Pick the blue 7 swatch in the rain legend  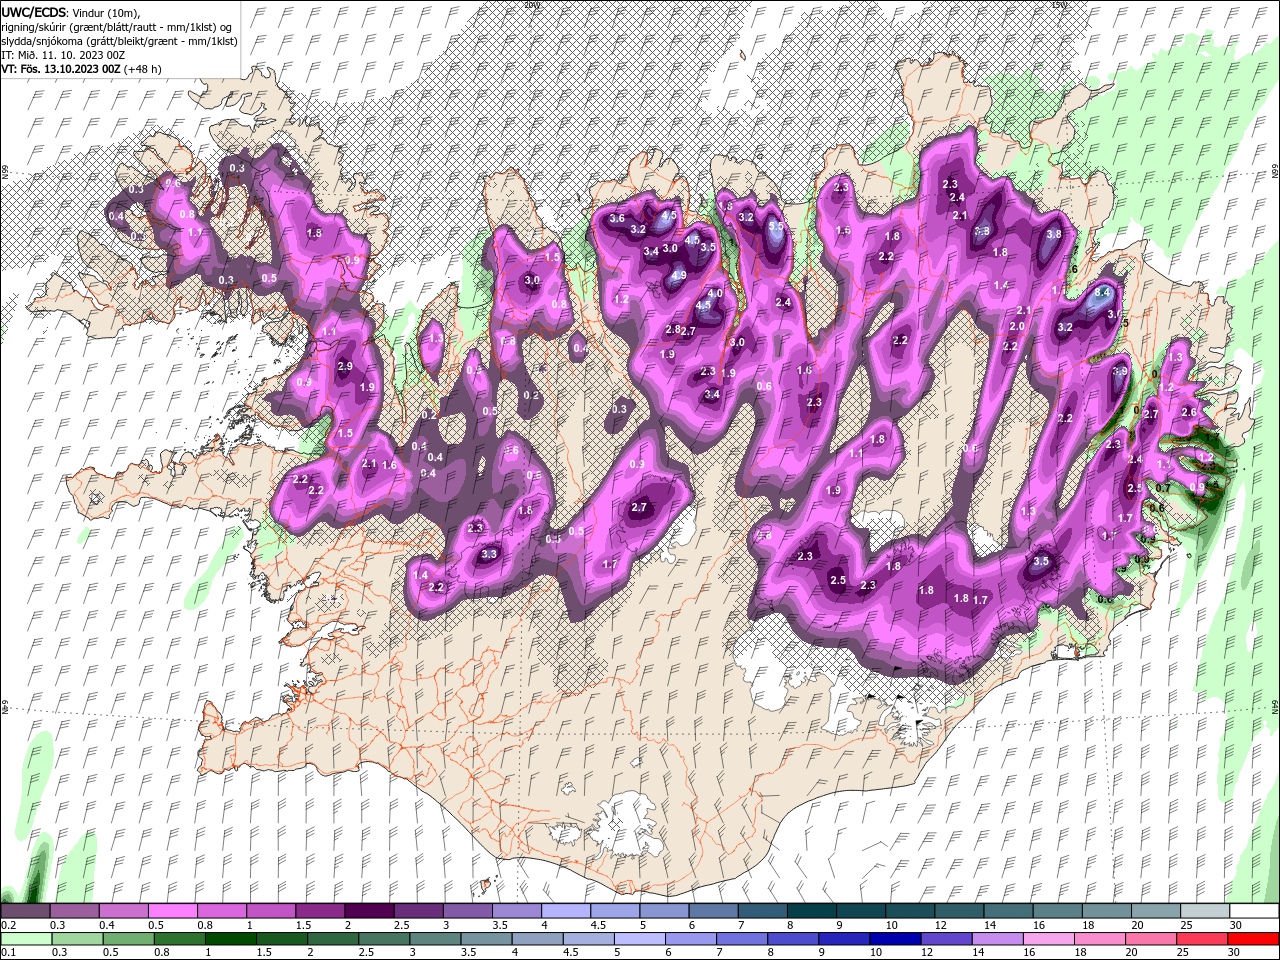coord(742,939)
